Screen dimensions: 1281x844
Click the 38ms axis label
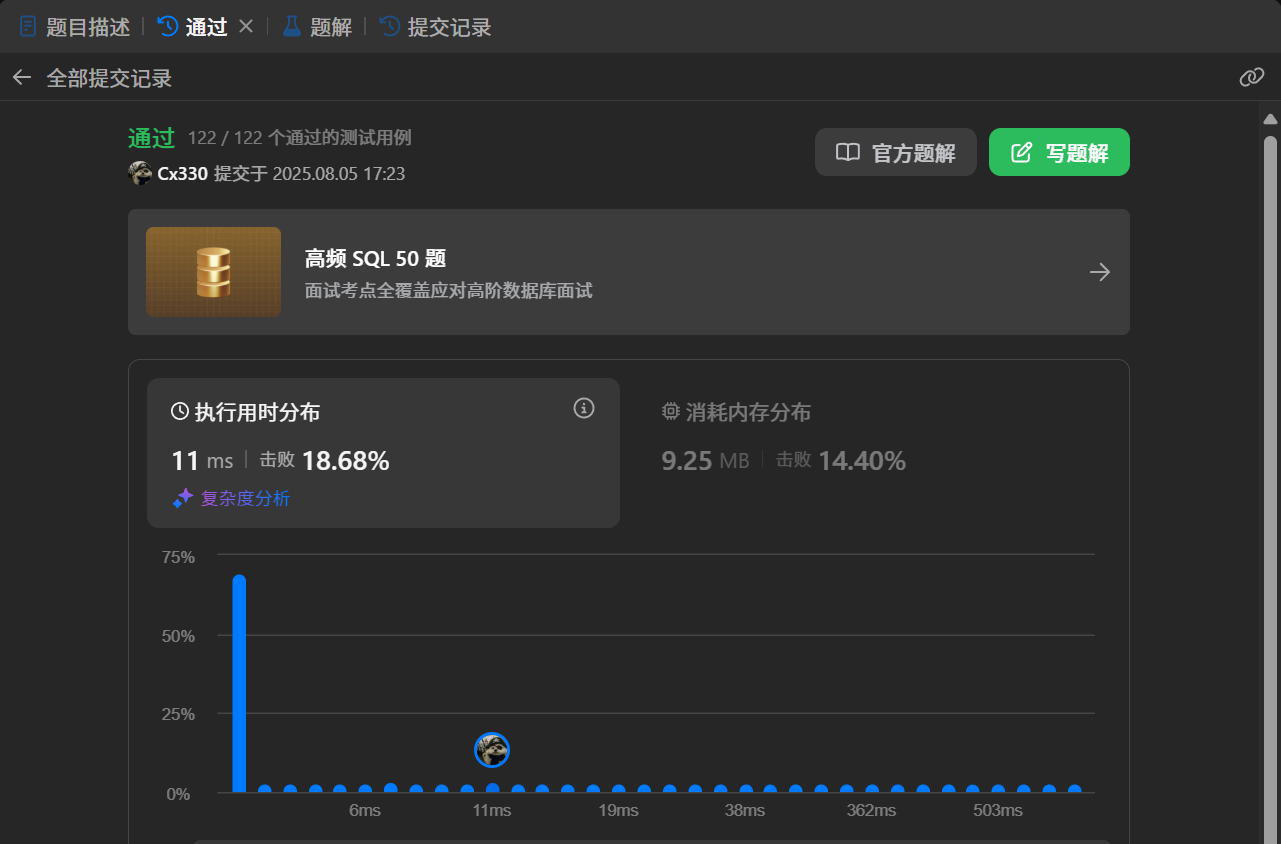[x=745, y=810]
